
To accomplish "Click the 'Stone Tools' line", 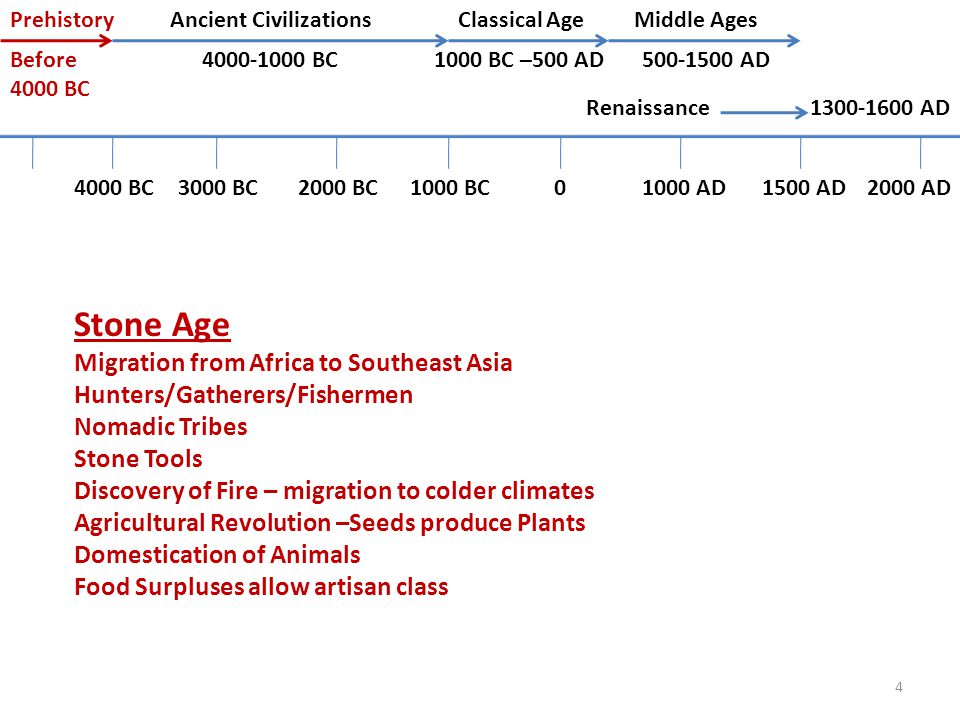I will pos(138,459).
